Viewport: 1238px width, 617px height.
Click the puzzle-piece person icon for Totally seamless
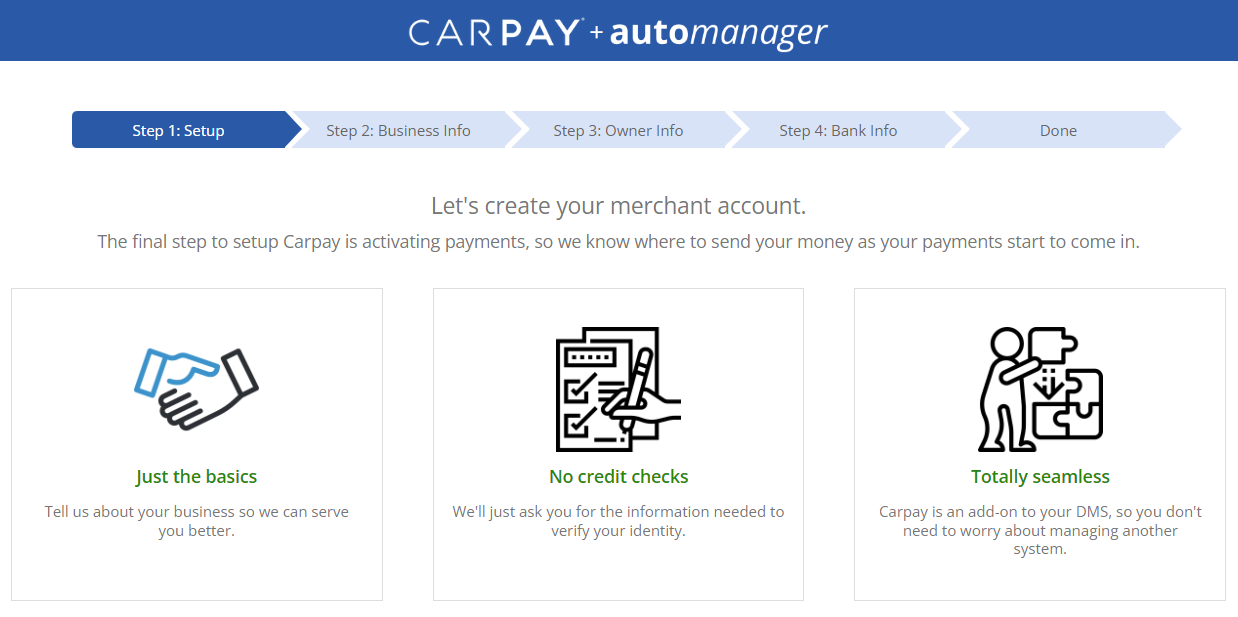[x=1039, y=388]
